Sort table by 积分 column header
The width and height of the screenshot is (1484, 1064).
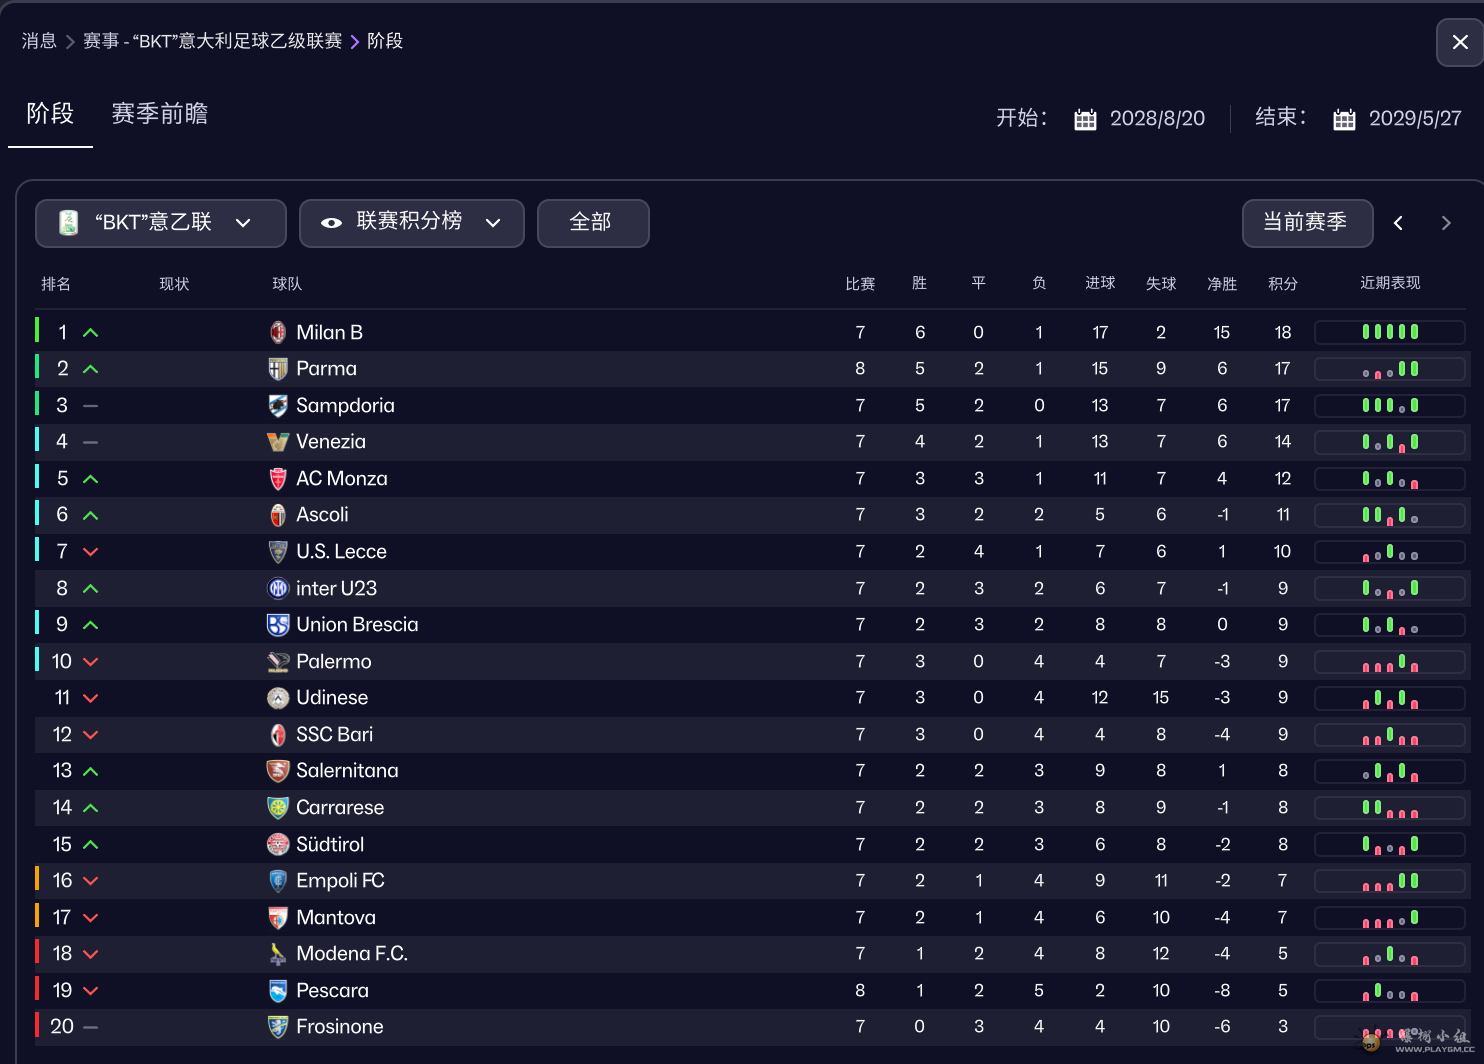[1283, 284]
